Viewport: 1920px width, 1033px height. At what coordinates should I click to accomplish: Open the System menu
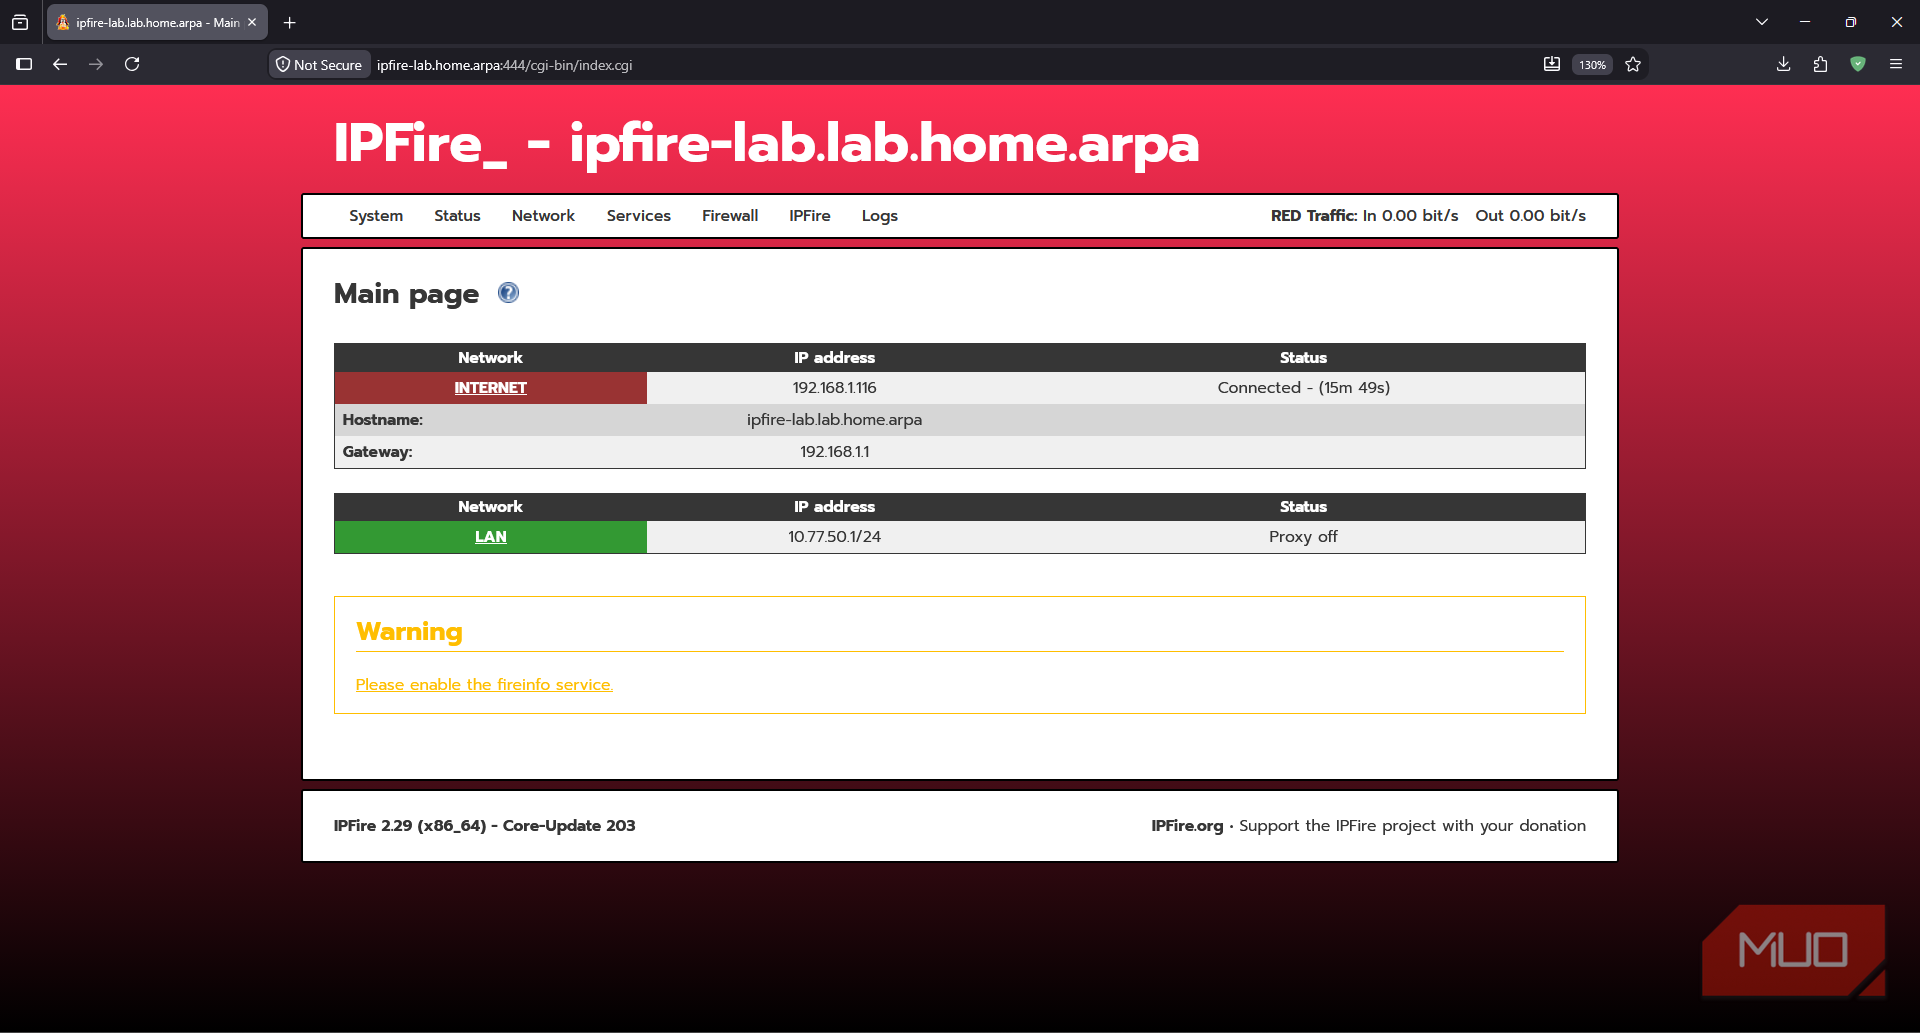(376, 216)
